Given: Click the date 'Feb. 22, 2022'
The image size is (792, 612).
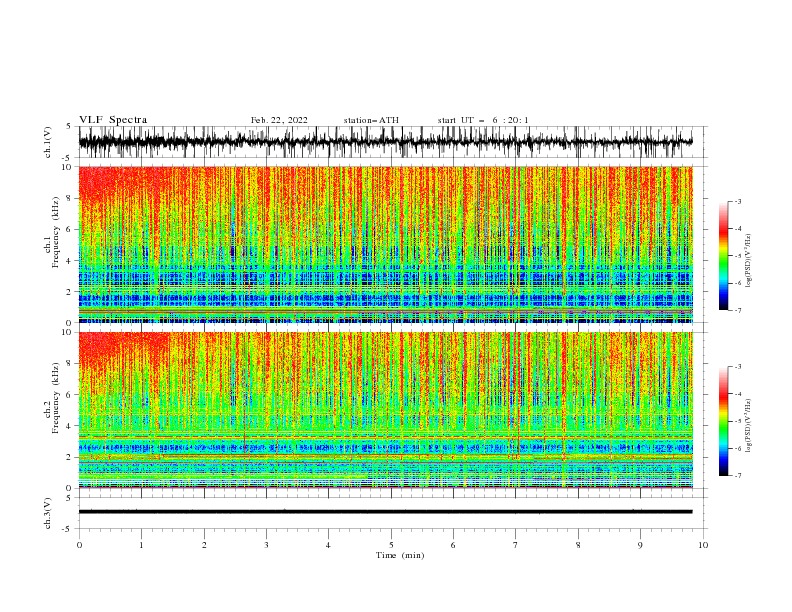Looking at the screenshot, I should coord(279,120).
